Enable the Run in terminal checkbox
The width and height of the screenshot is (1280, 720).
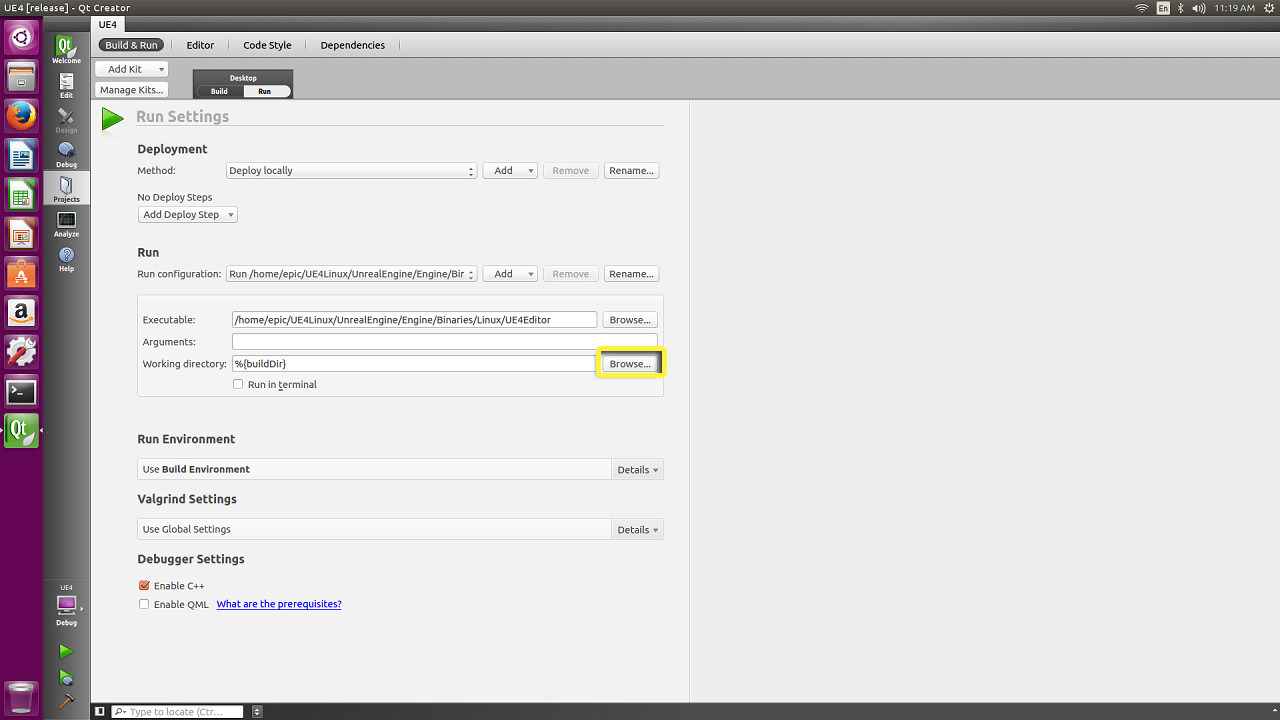238,384
